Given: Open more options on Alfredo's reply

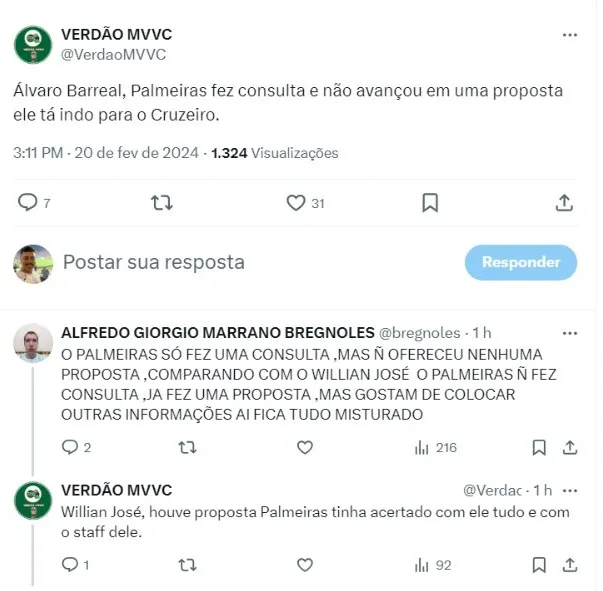Looking at the screenshot, I should 570,333.
